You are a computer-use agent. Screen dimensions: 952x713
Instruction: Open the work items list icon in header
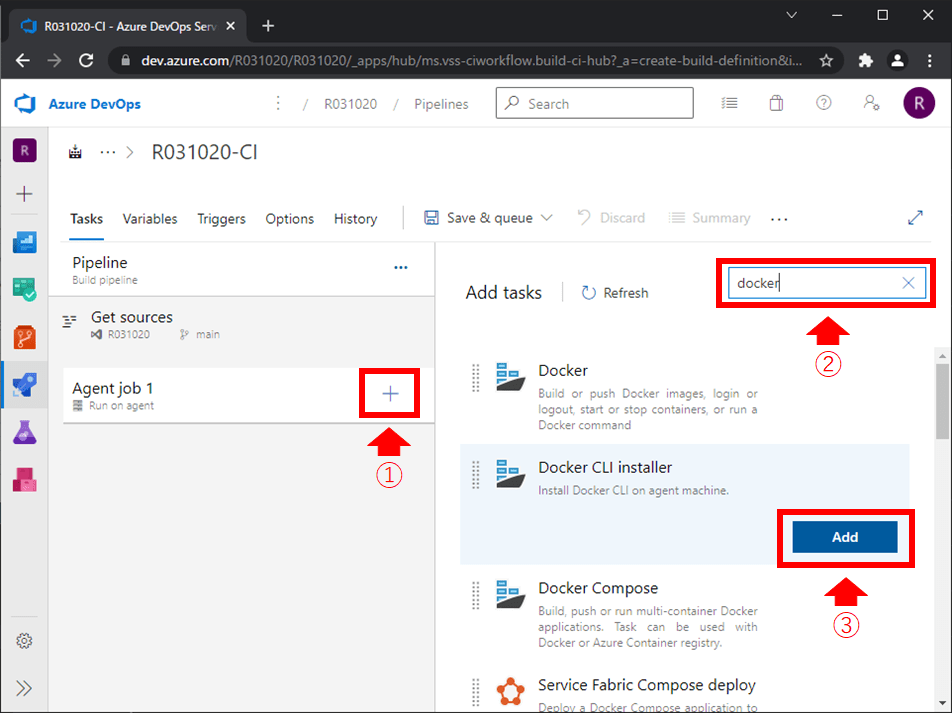tap(729, 103)
